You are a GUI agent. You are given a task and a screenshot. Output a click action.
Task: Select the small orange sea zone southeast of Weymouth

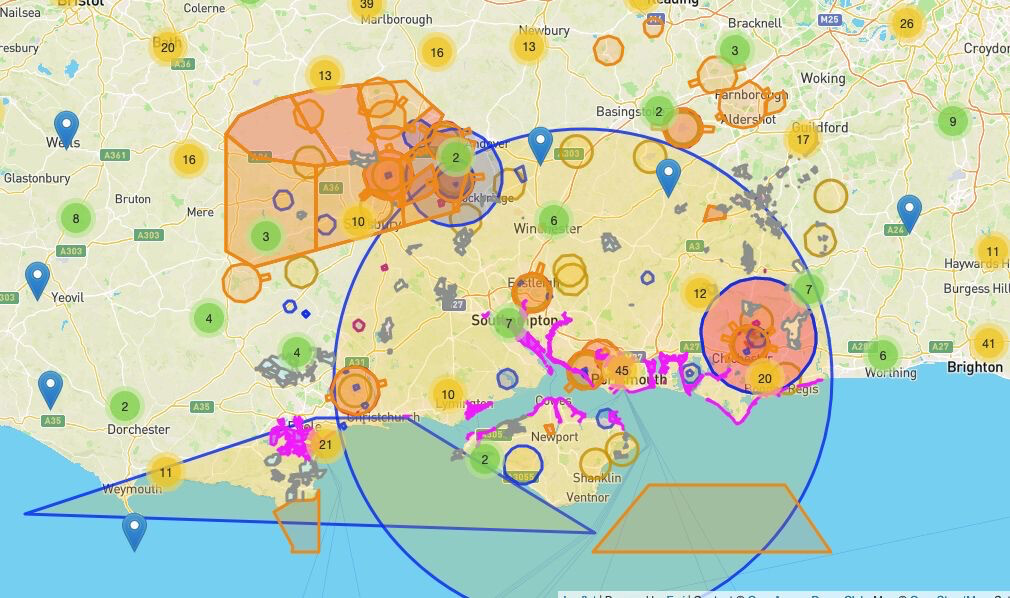(x=299, y=524)
